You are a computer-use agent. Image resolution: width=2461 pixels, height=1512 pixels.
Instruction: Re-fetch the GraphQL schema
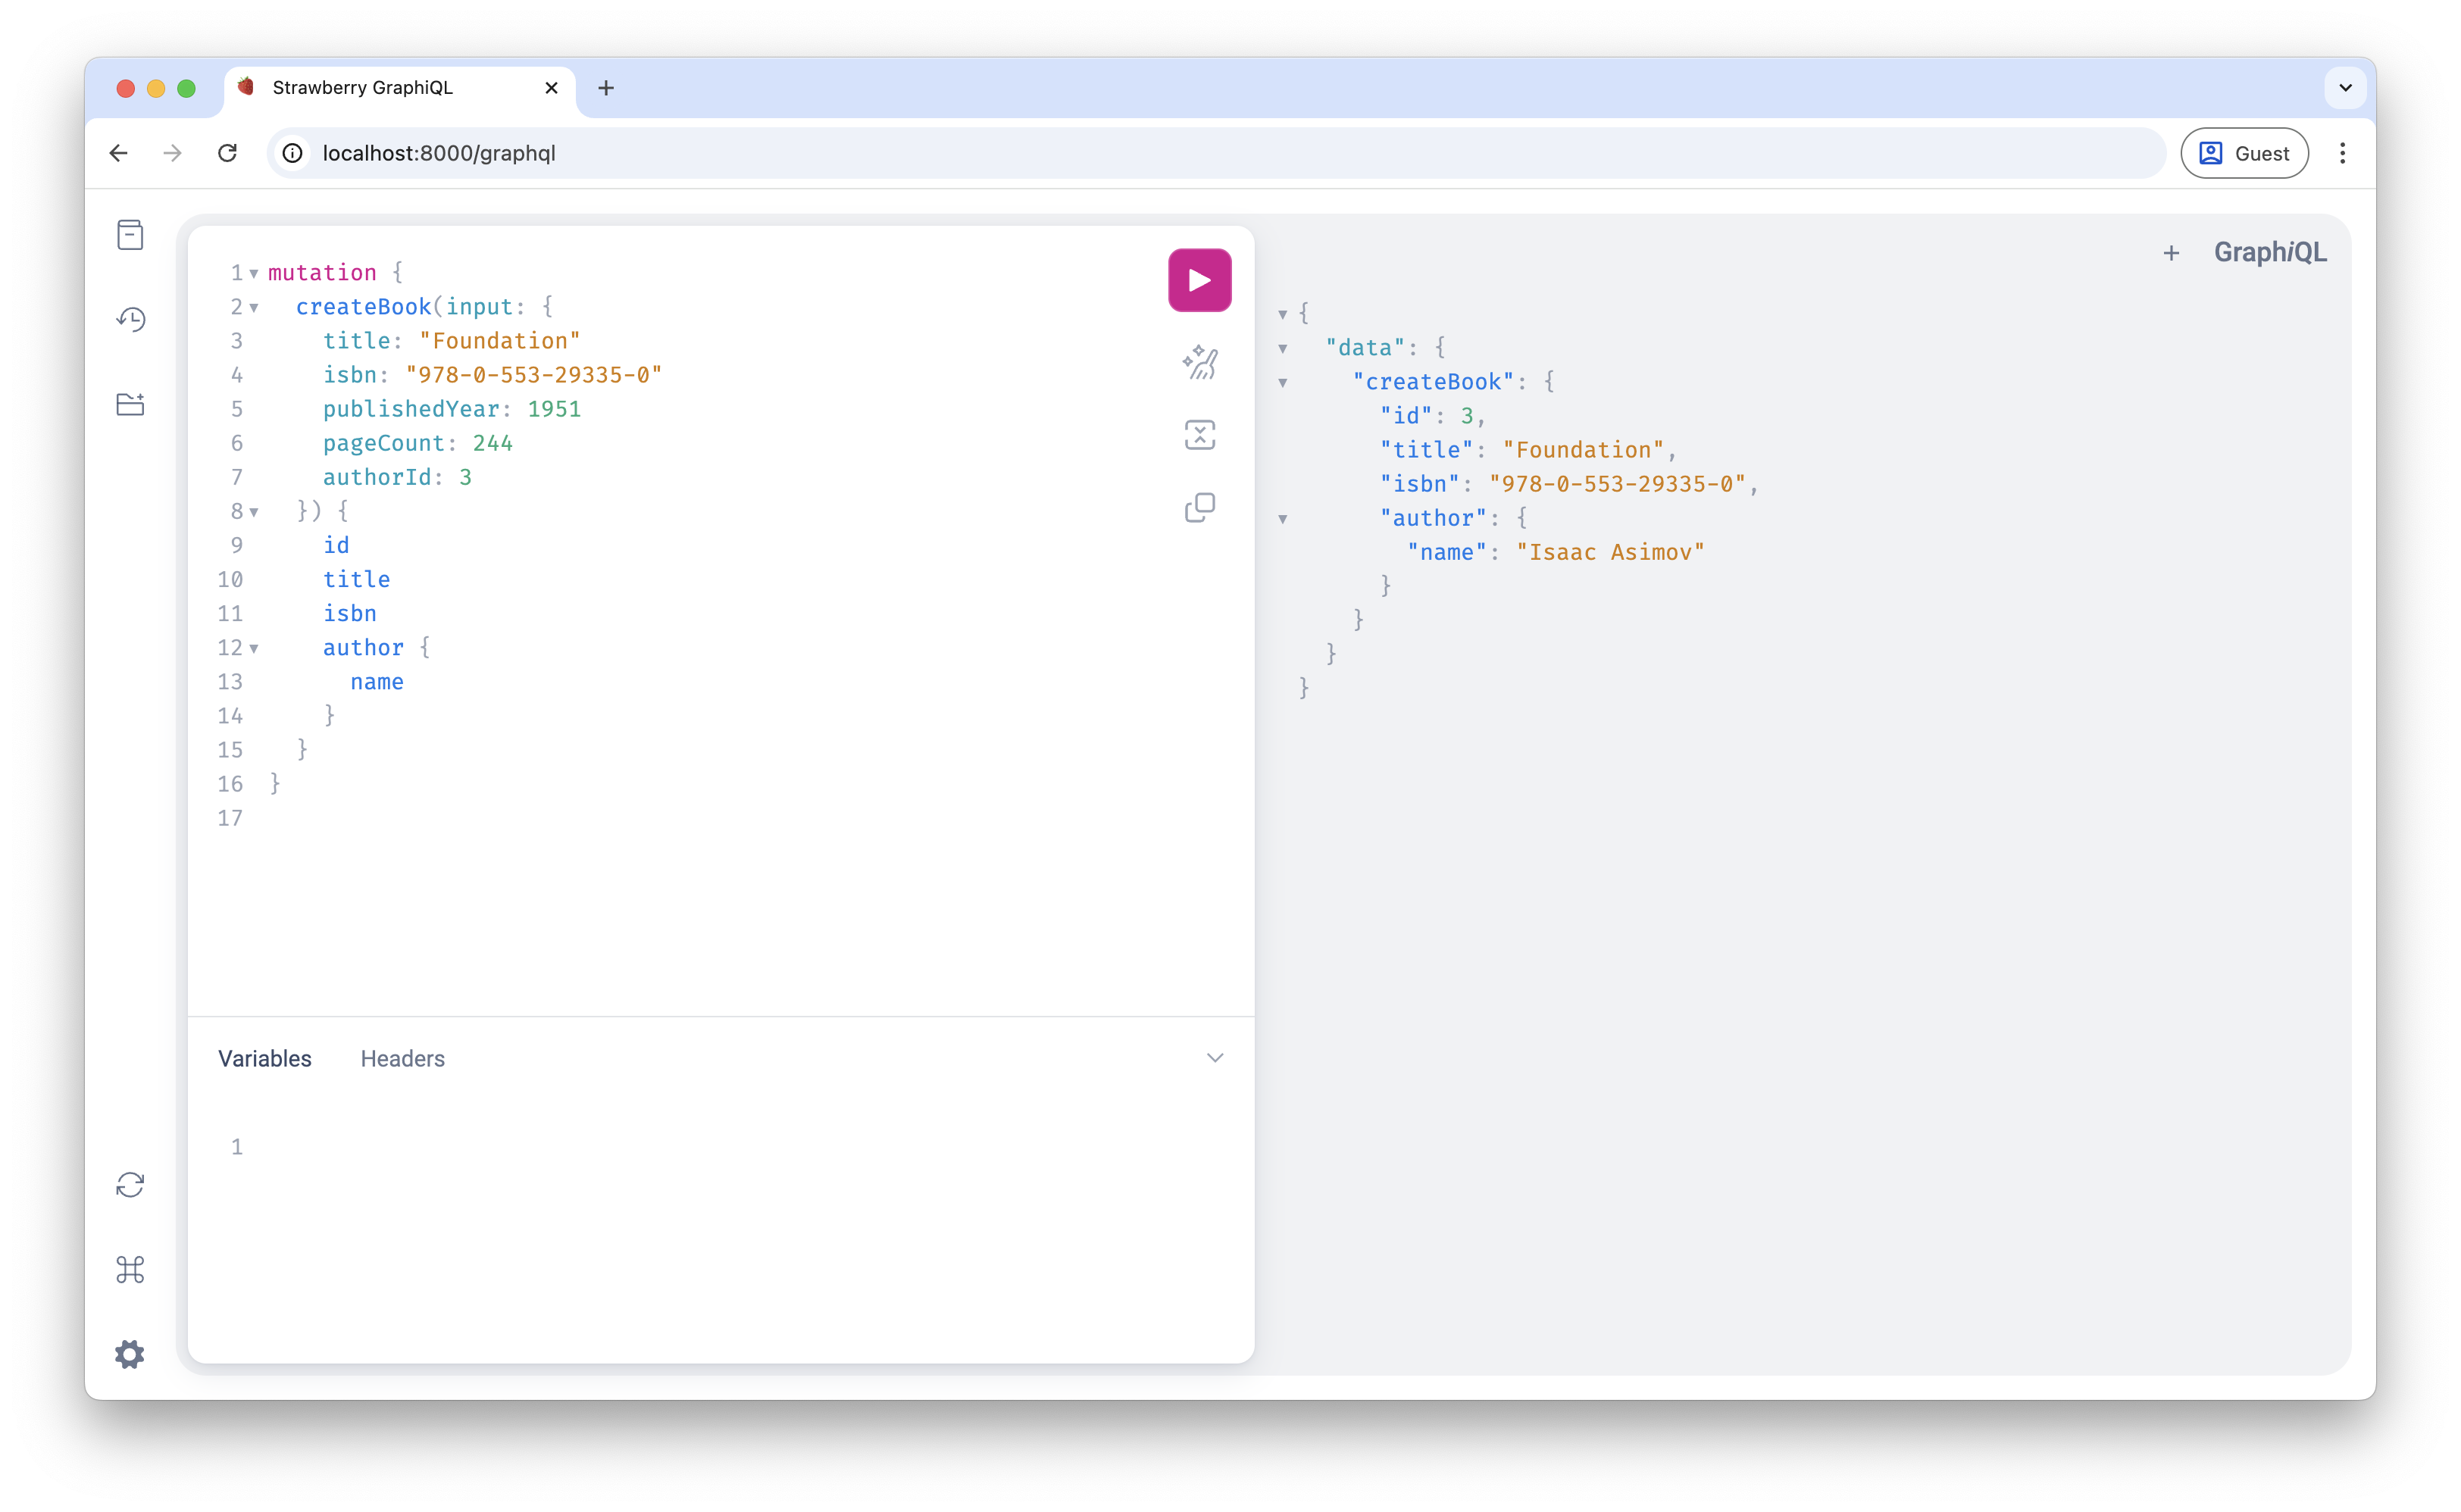130,1185
